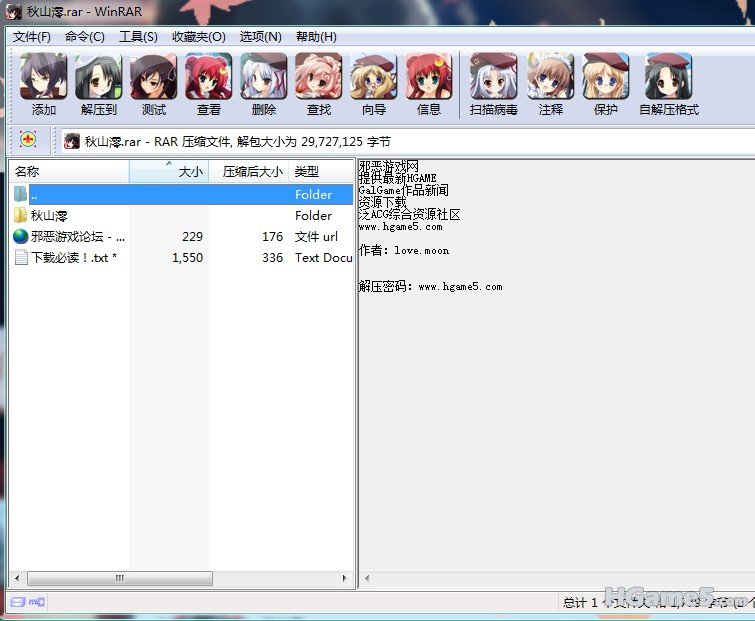
Task: Select the 秋山澪 folder row name
Action: coord(49,216)
